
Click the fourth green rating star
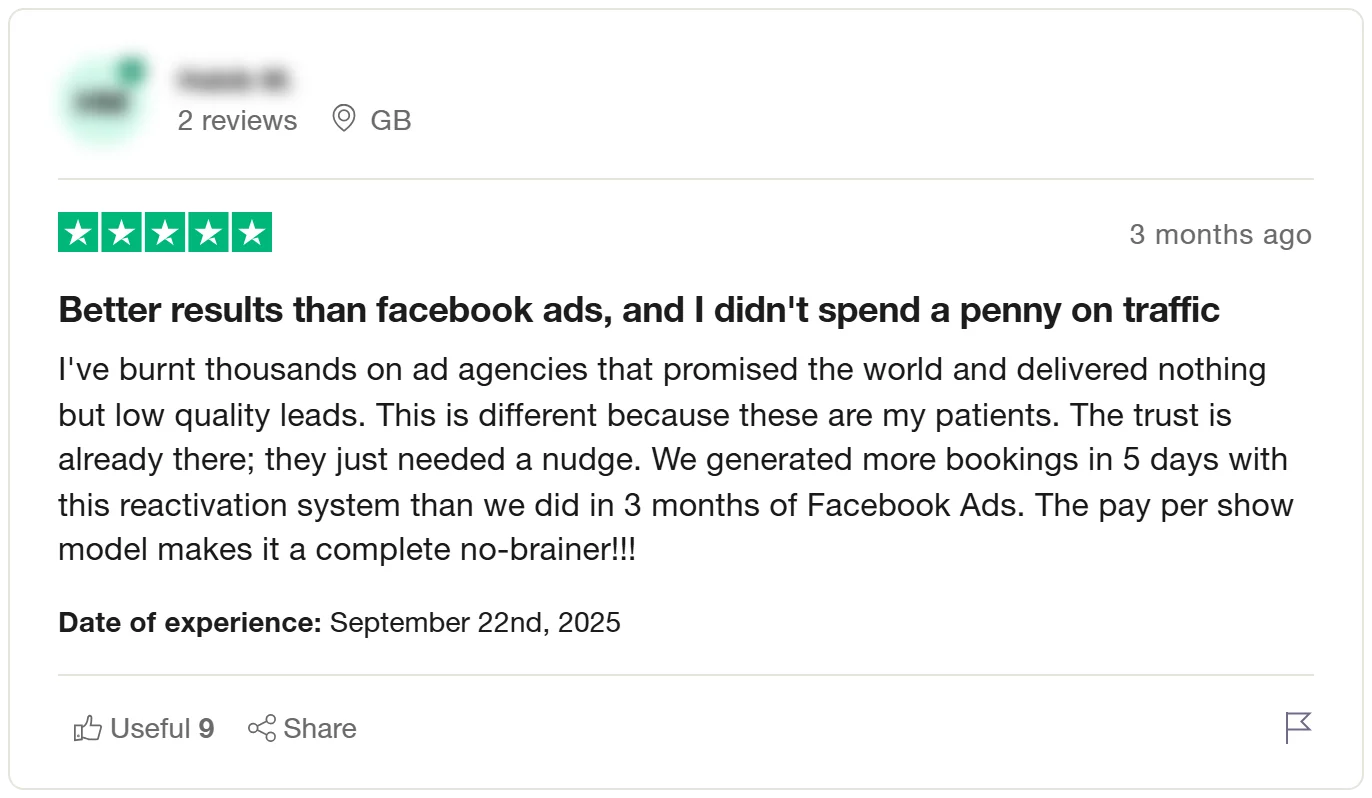208,233
